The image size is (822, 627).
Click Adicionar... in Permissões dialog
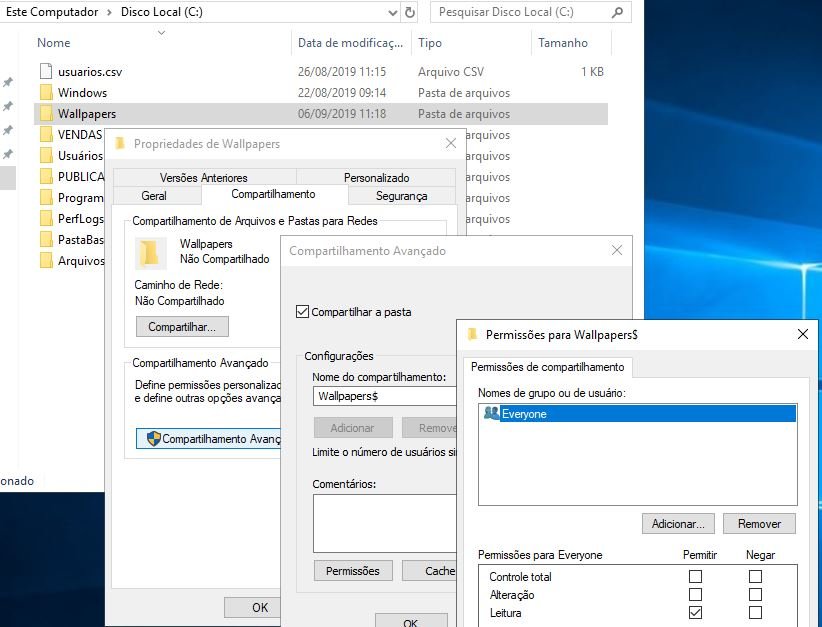pyautogui.click(x=678, y=523)
